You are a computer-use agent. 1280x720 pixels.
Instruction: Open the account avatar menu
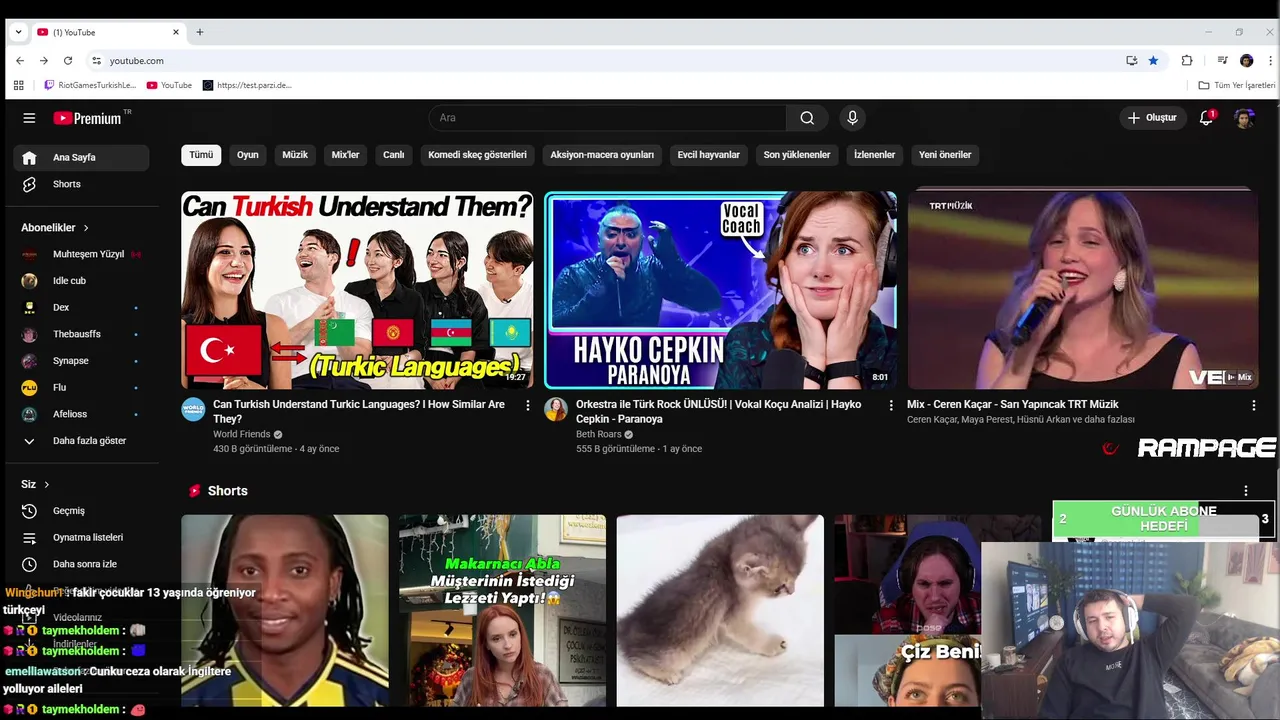click(x=1244, y=118)
